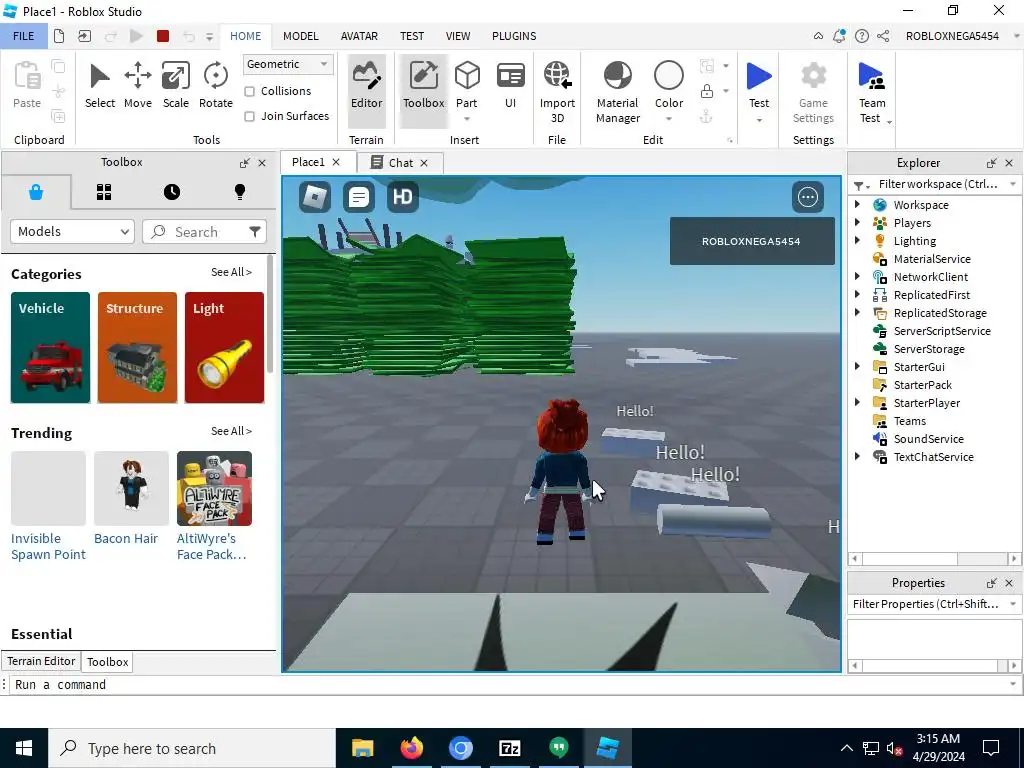The width and height of the screenshot is (1024, 768).
Task: Close the Place1 document tab
Action: [x=336, y=162]
